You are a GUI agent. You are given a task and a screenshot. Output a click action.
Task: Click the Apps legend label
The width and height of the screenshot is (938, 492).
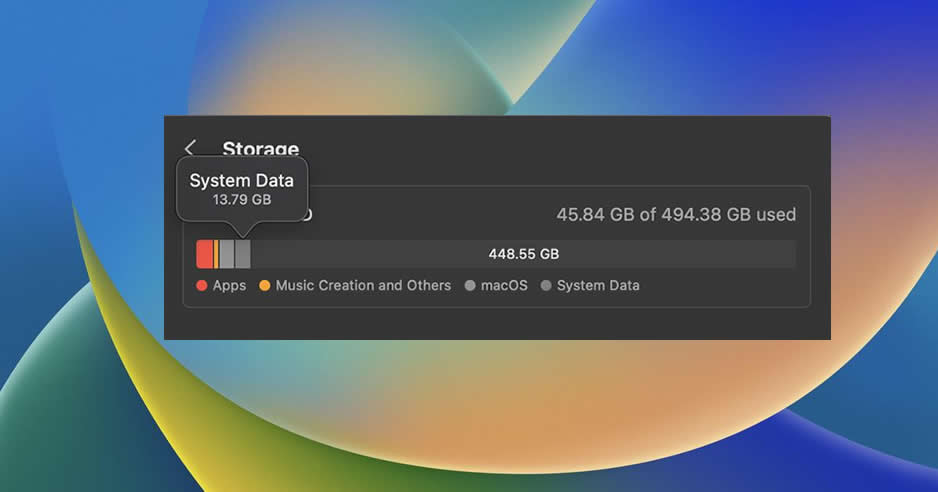tap(229, 286)
